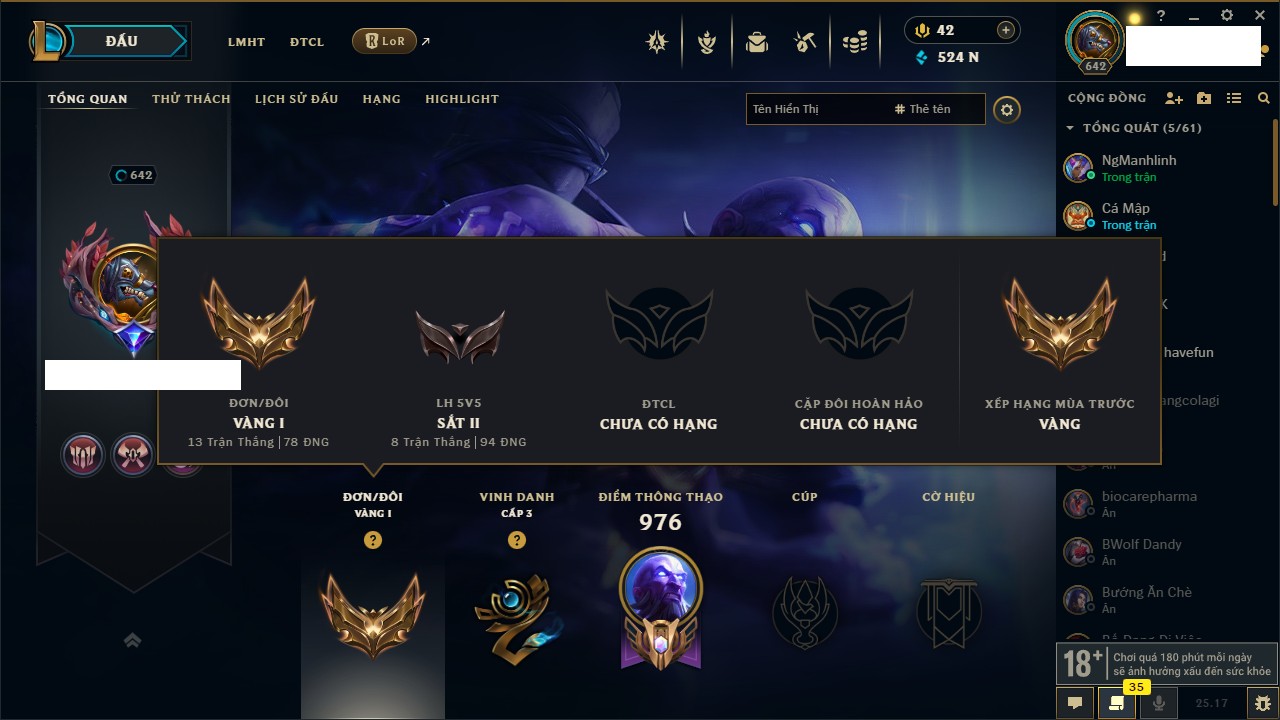Screen dimensions: 1280x720
Task: Expand the profile banner chevron arrows
Action: [132, 641]
